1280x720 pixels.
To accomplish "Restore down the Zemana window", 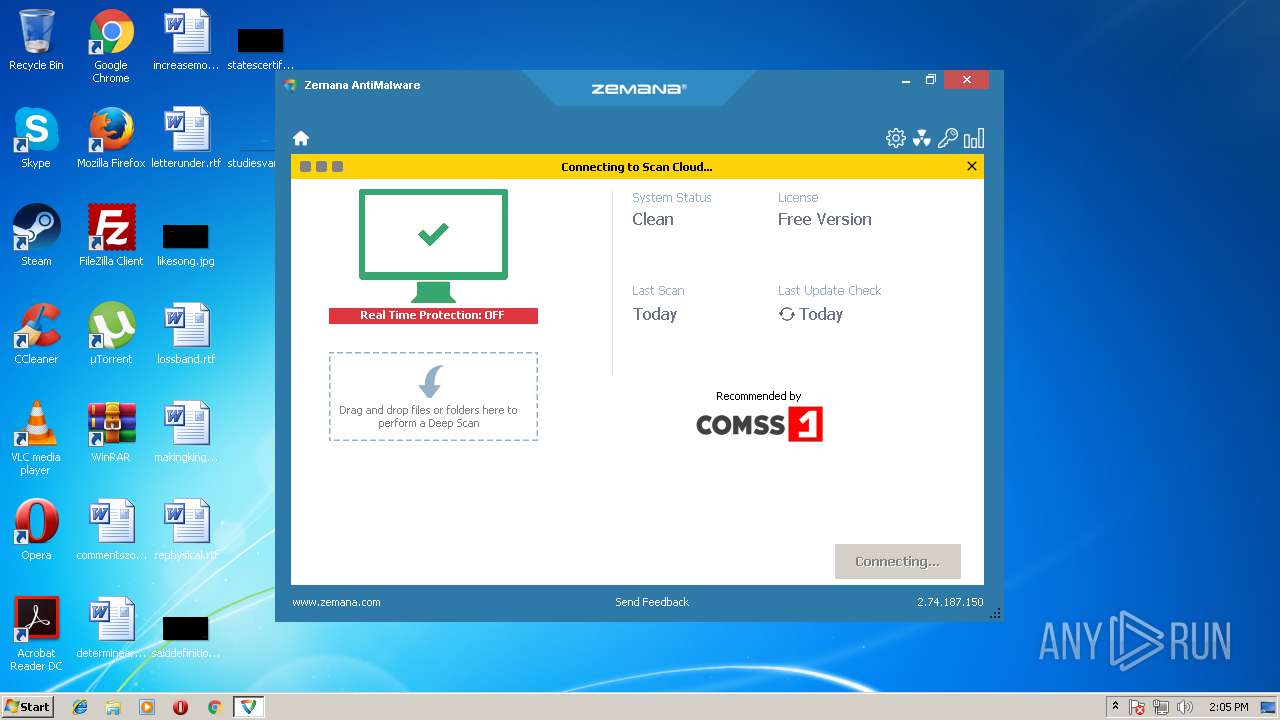I will click(x=931, y=80).
